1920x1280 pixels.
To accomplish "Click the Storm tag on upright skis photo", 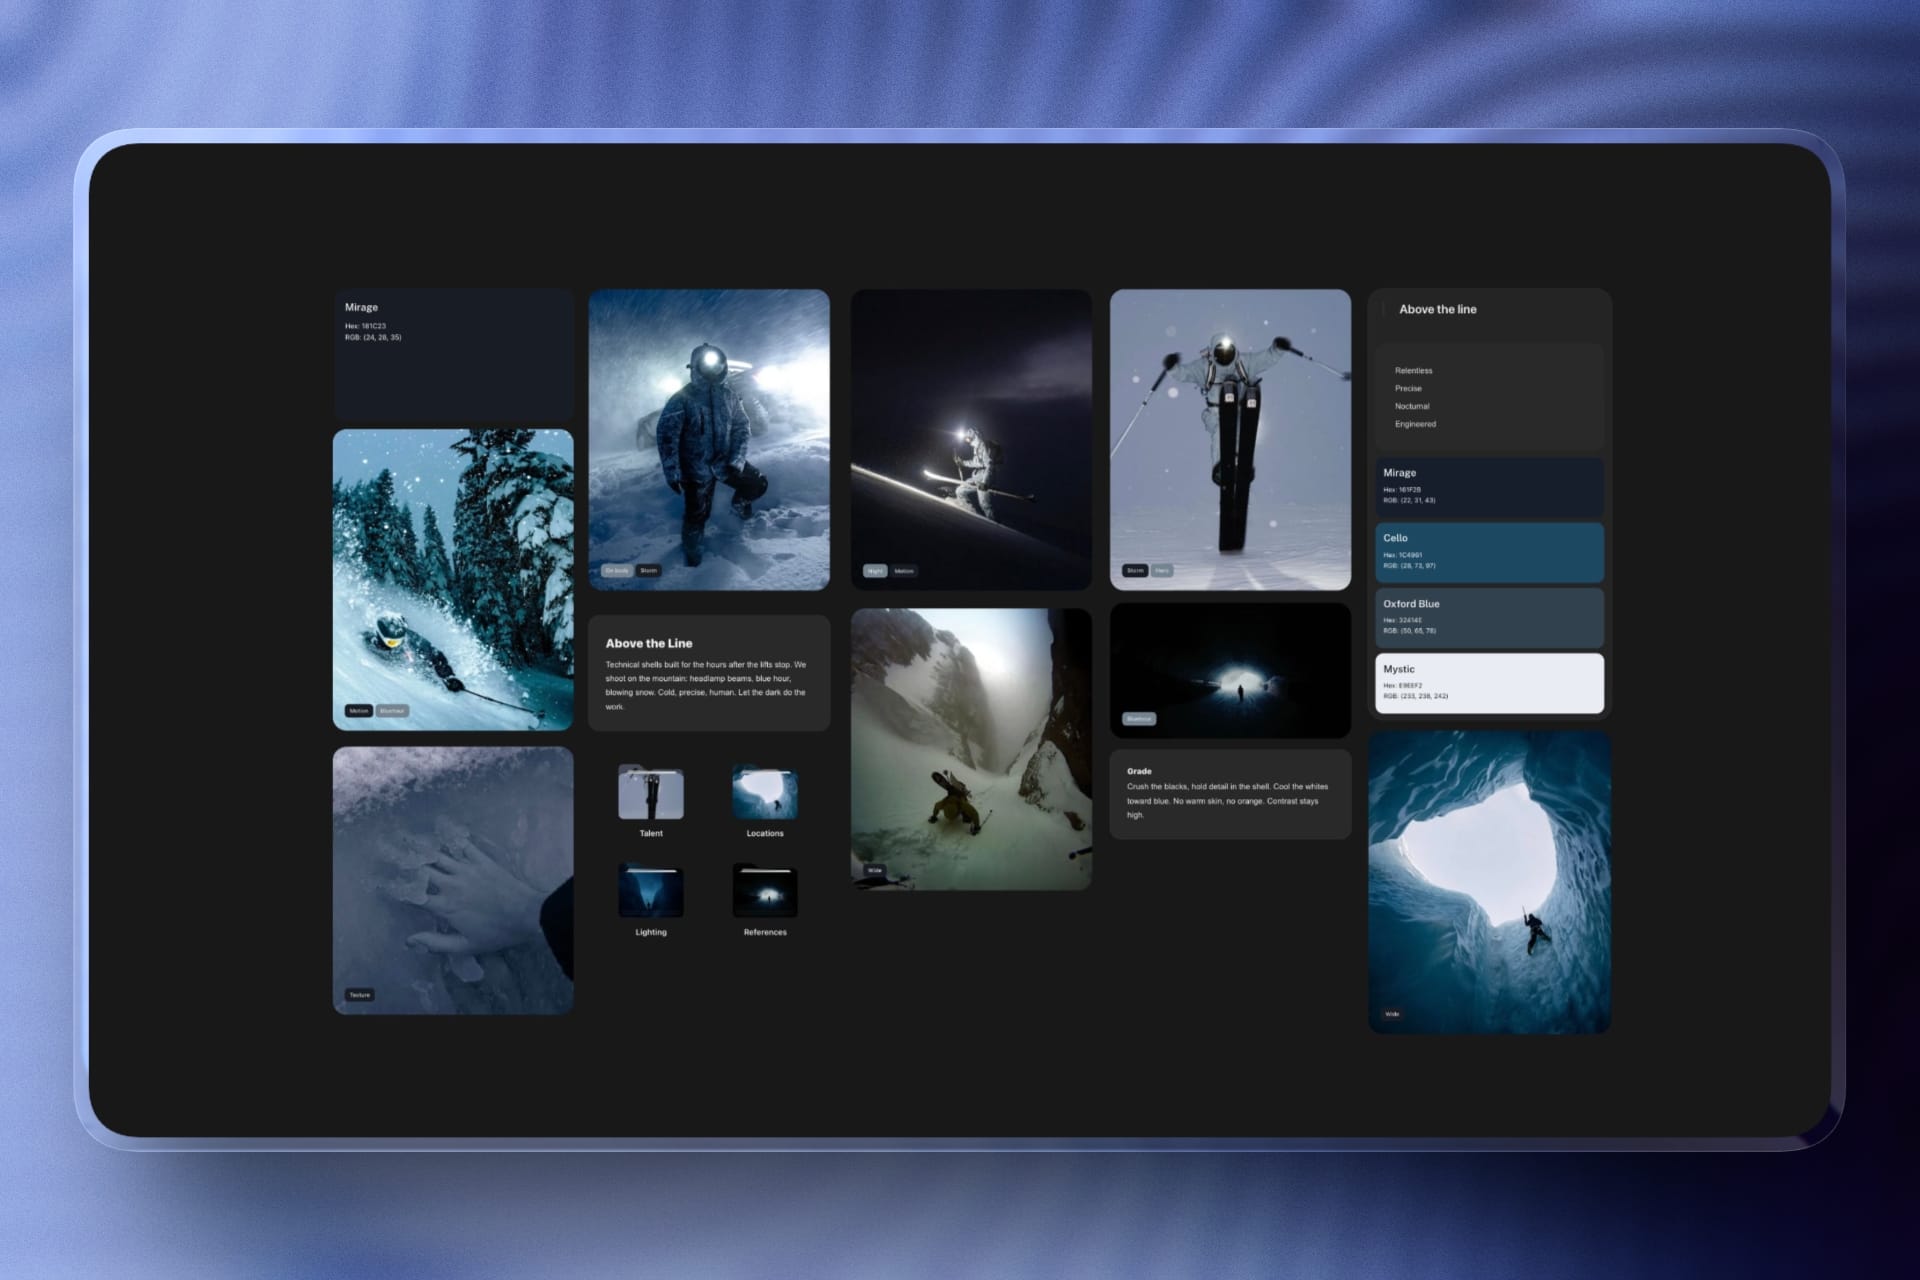I will pos(1135,571).
